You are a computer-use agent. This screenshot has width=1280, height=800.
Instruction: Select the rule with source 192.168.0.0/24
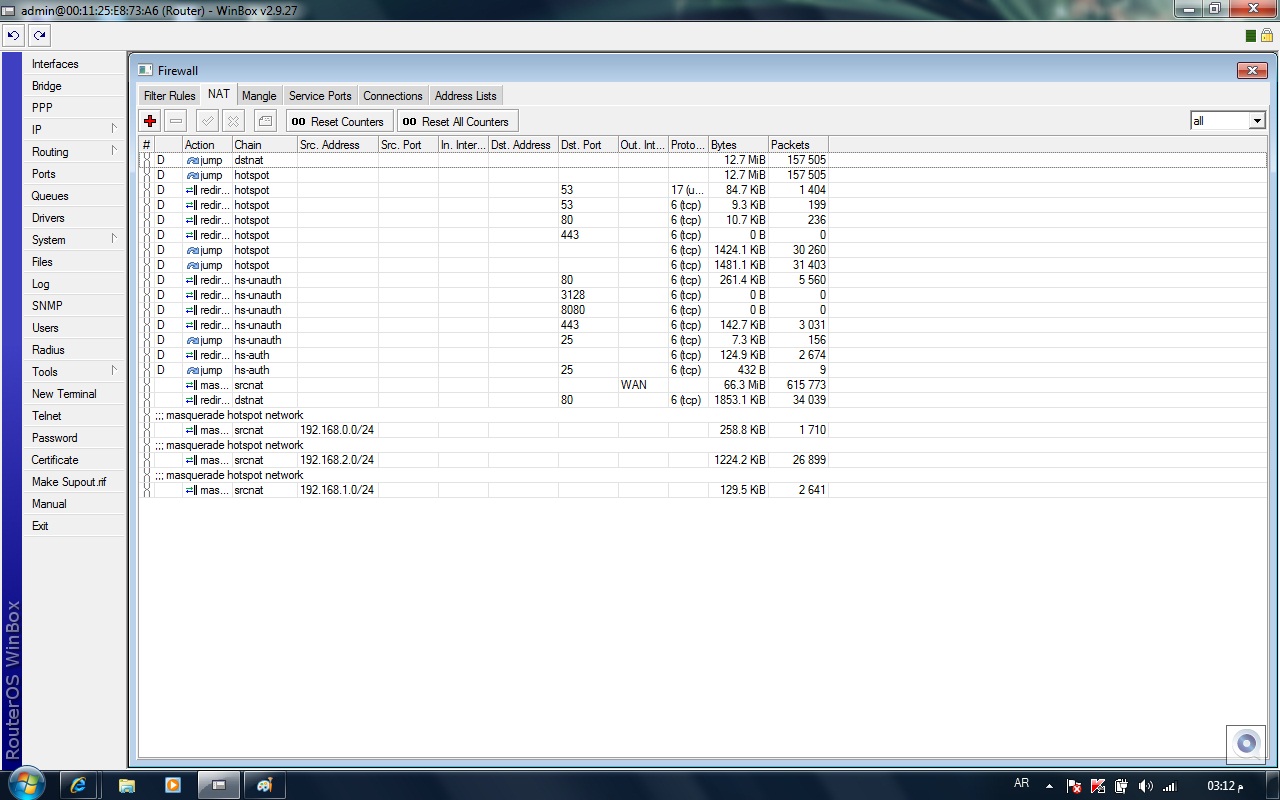pos(485,430)
